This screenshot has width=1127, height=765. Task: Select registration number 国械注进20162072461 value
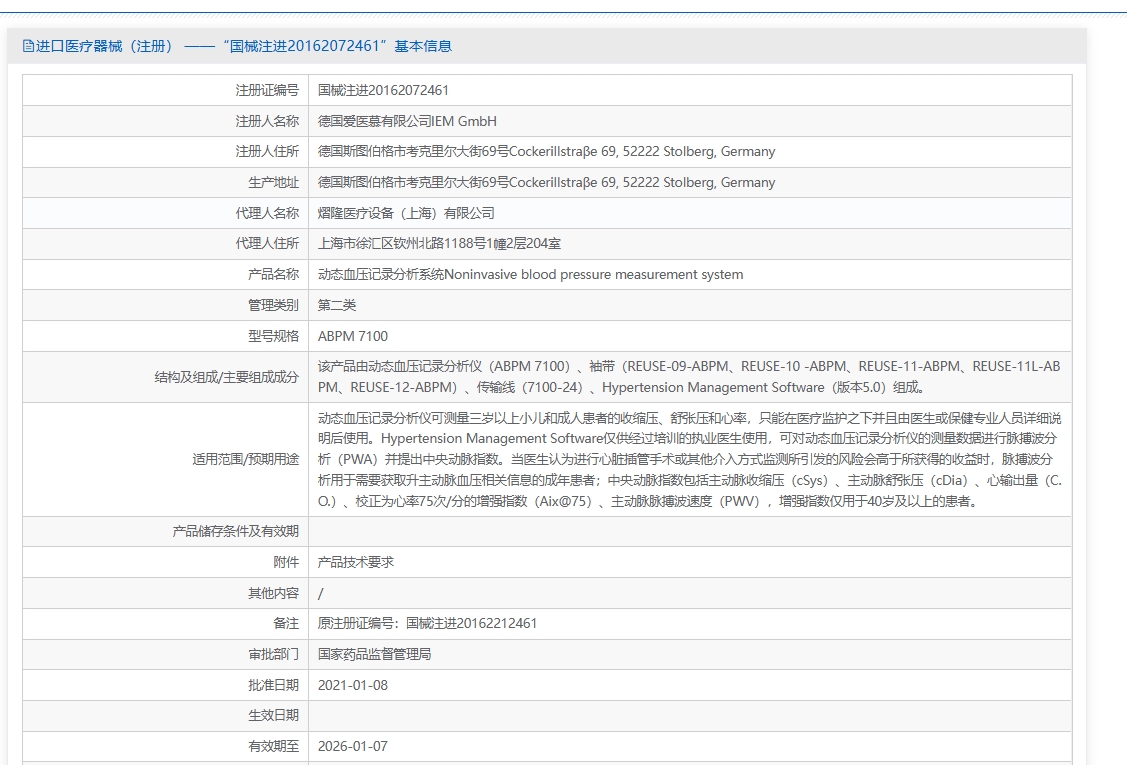[x=383, y=91]
